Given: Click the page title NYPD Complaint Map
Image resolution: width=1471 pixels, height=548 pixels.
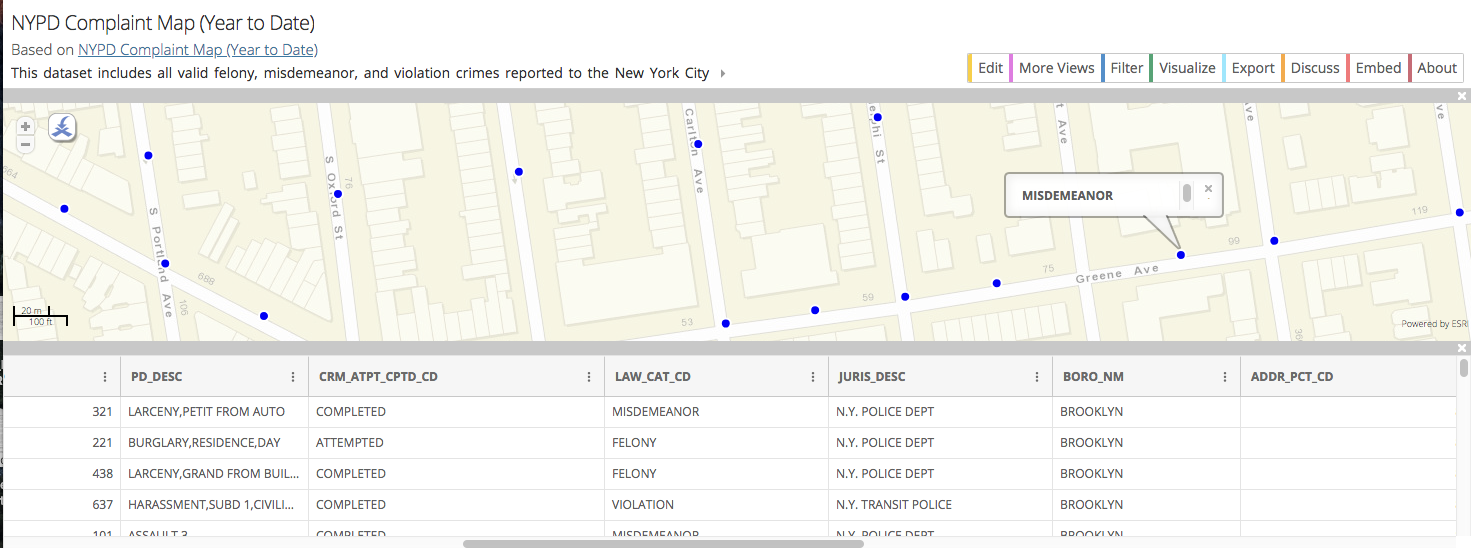Looking at the screenshot, I should tap(163, 23).
